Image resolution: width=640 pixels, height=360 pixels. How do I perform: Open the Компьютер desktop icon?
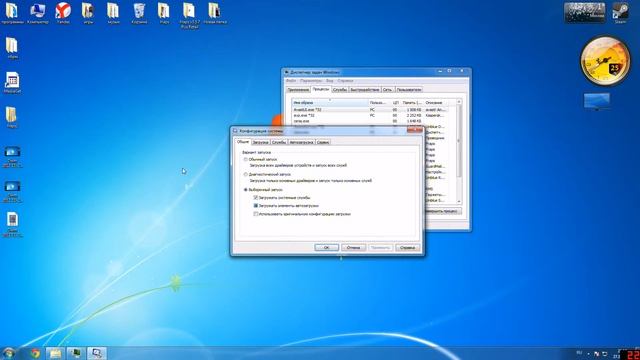(38, 13)
